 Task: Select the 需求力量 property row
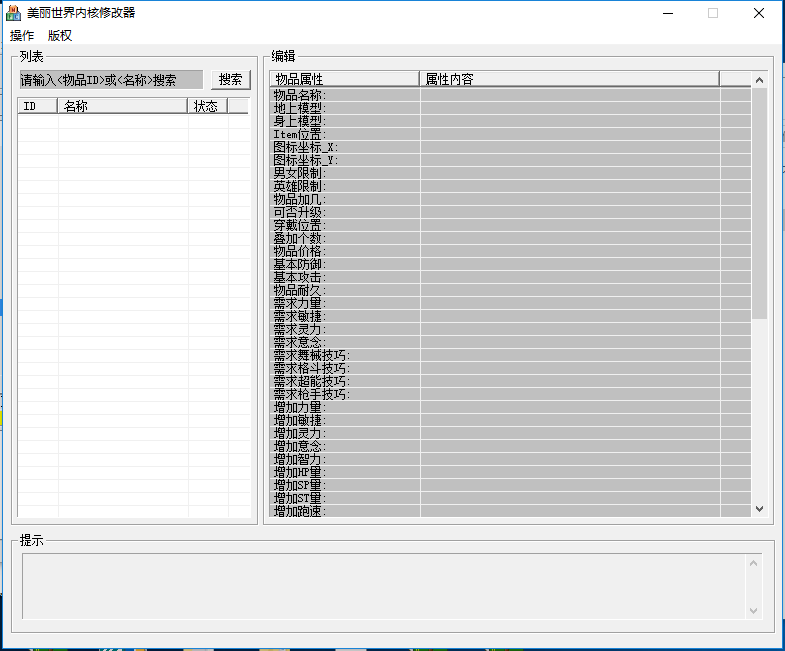click(344, 303)
